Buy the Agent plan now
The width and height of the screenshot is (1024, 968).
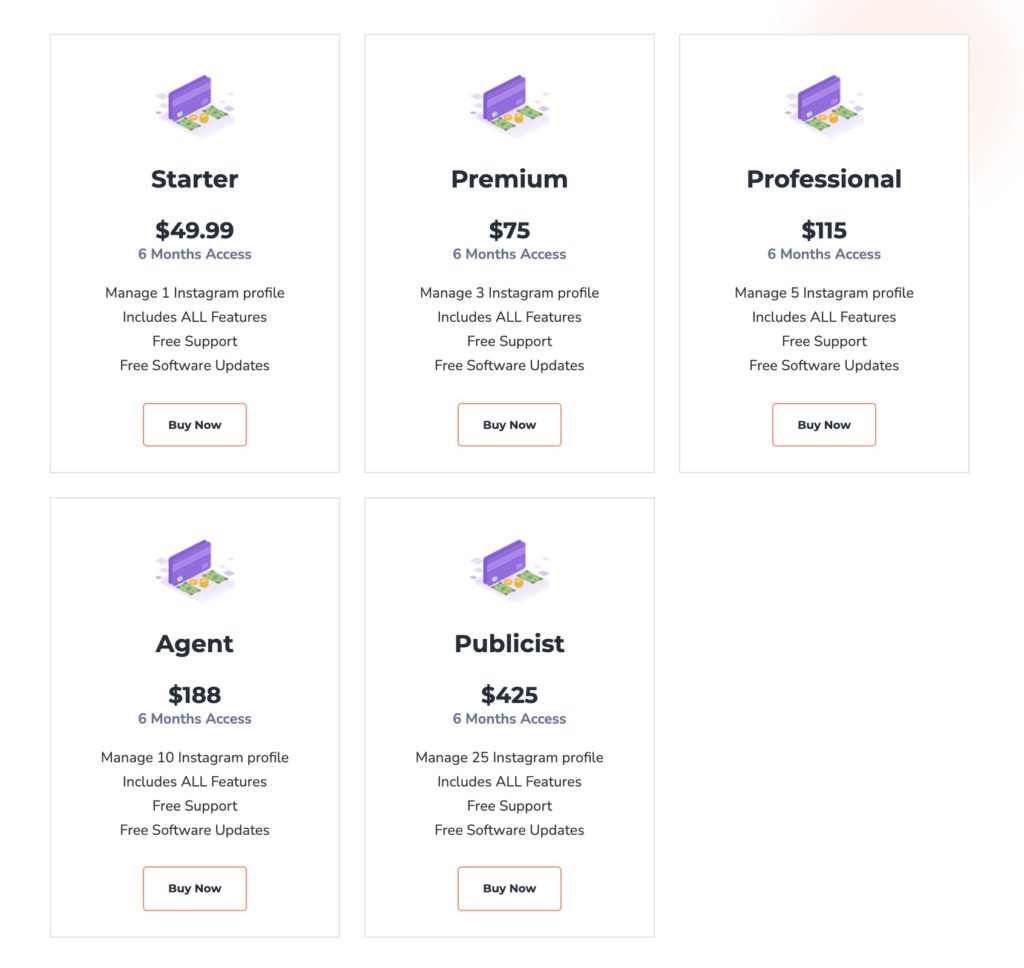pyautogui.click(x=195, y=888)
